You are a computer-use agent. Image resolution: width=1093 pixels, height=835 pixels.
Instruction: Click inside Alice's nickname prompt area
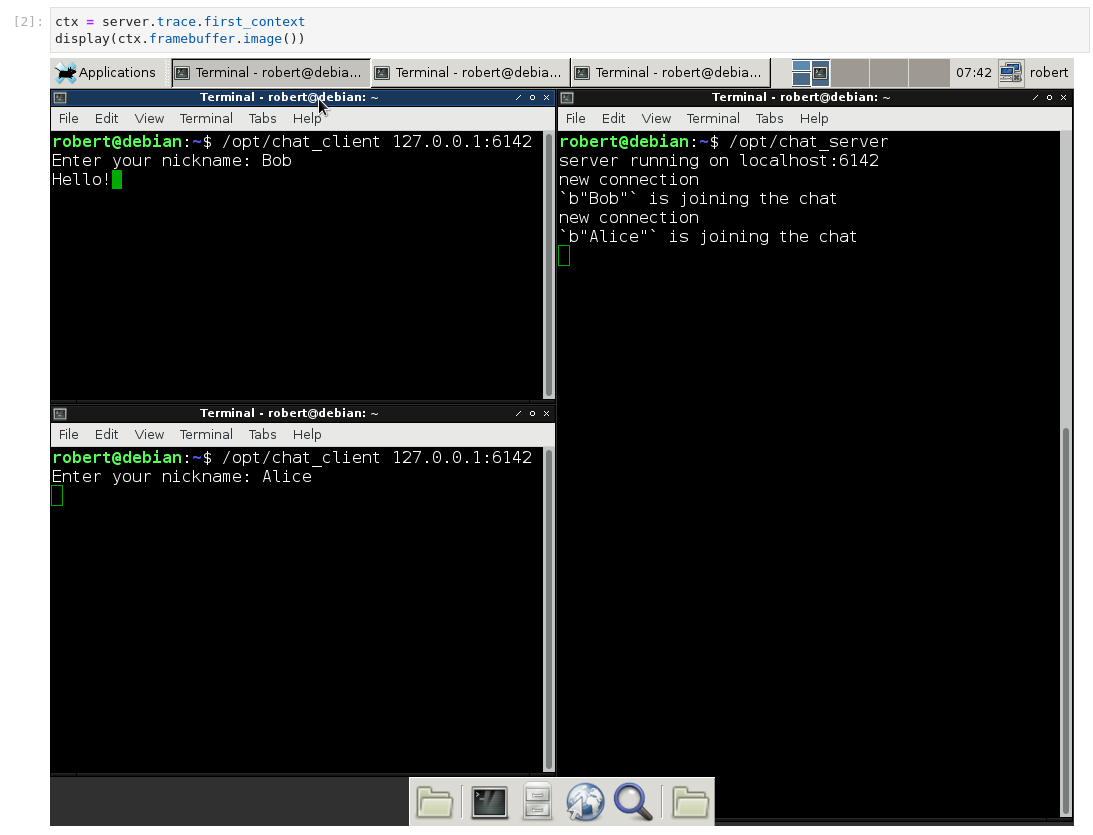[200, 477]
